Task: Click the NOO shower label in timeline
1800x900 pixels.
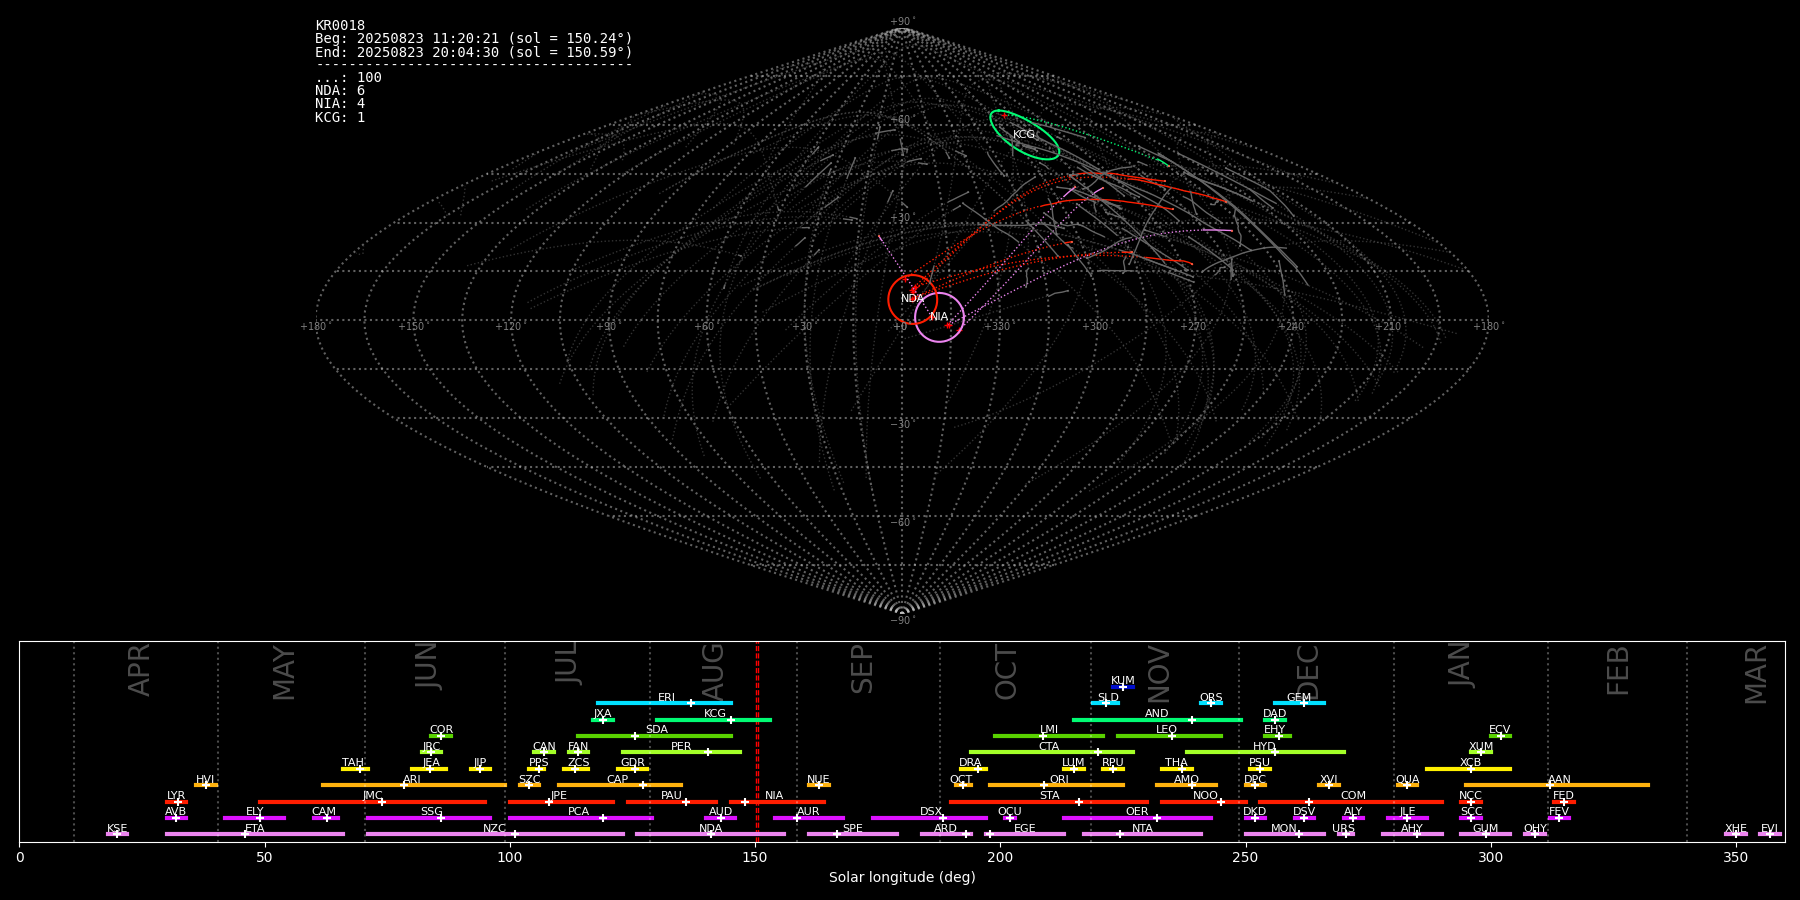Action: click(1206, 796)
